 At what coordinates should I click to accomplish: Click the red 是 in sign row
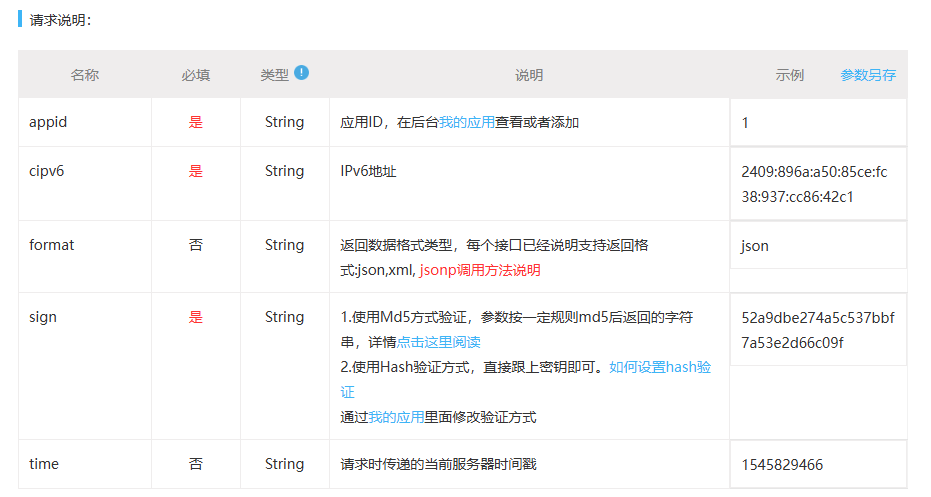195,317
